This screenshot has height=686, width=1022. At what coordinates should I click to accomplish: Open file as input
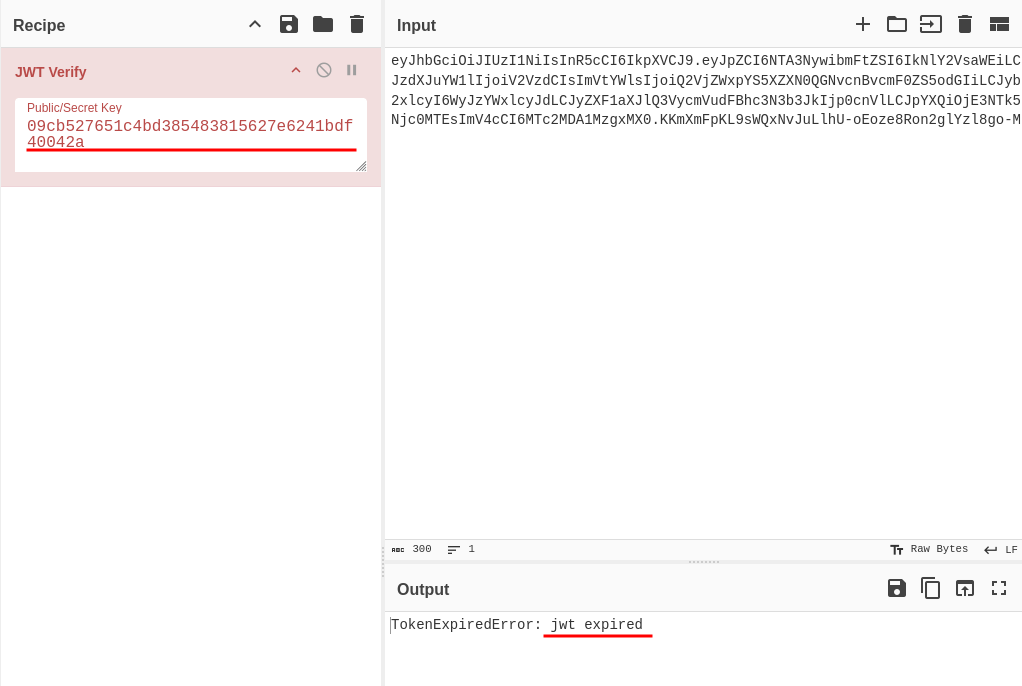point(931,24)
